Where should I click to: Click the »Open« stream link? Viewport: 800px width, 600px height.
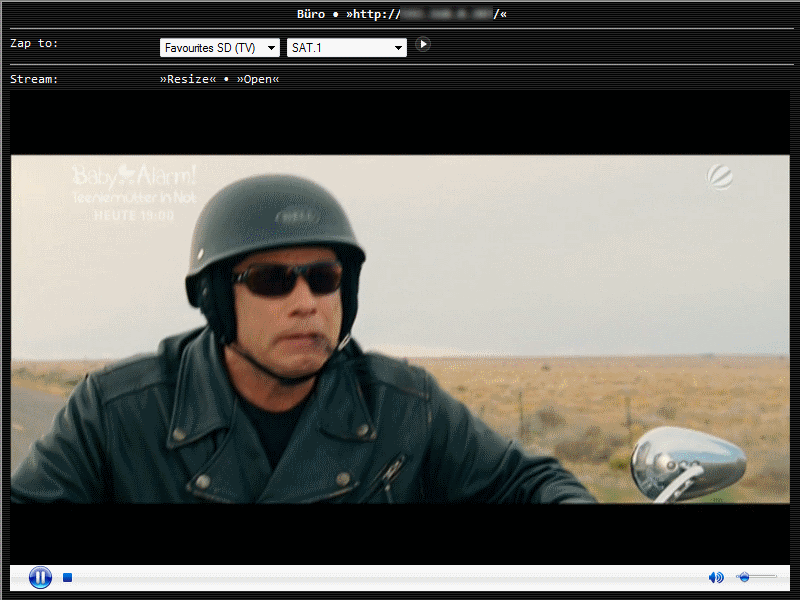click(258, 79)
